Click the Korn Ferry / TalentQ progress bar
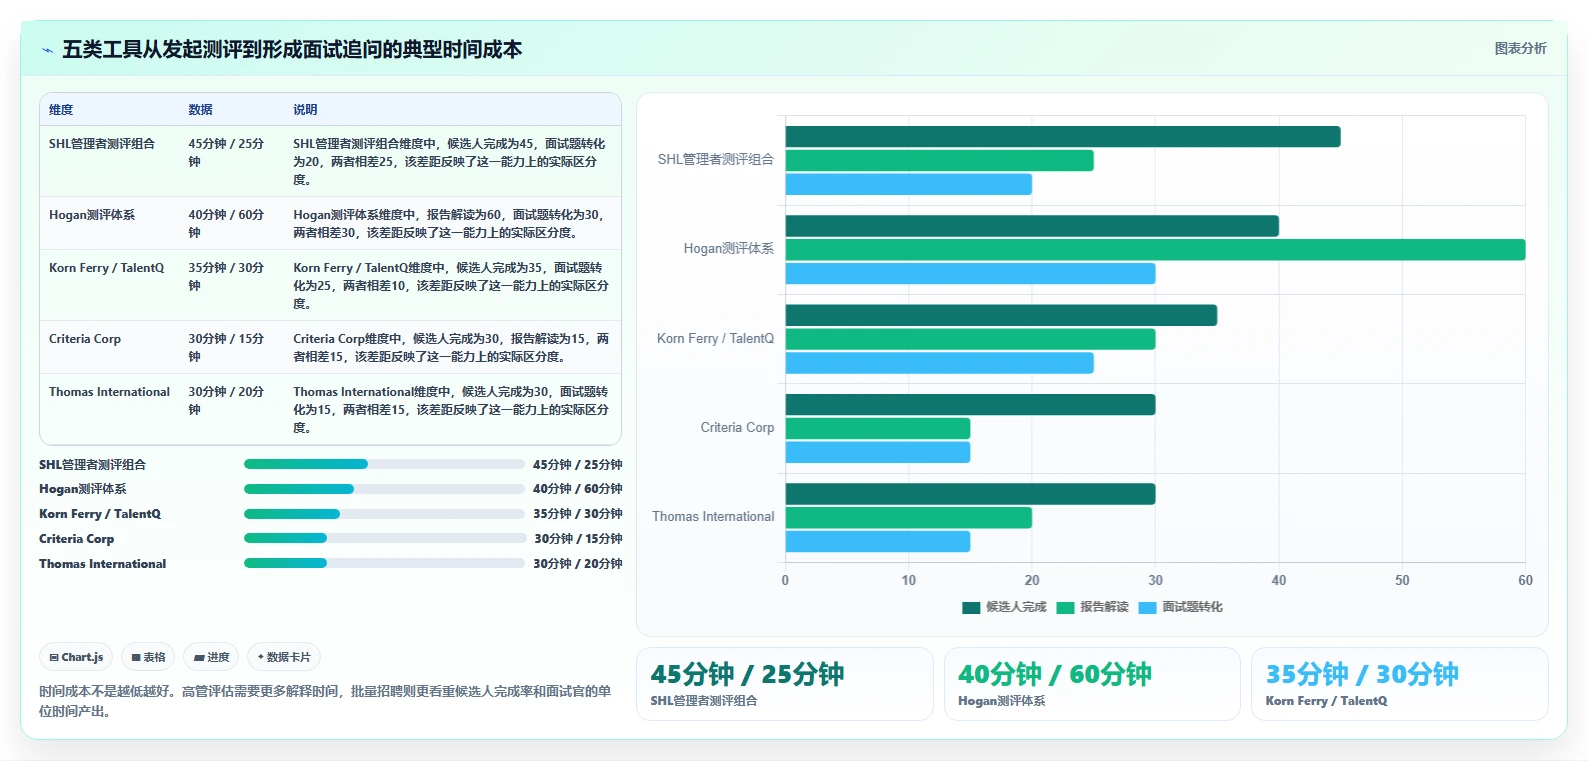1588x761 pixels. tap(384, 514)
